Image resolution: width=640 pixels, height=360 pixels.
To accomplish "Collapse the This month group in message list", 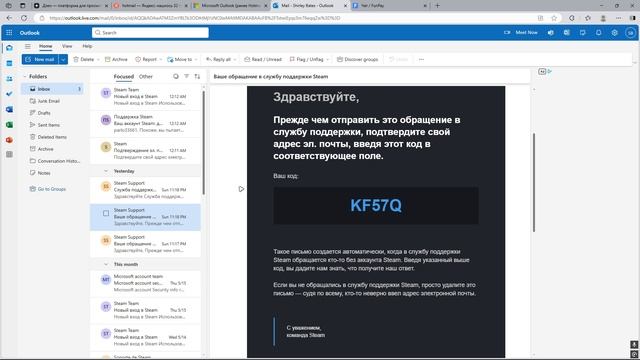I will point(106,264).
